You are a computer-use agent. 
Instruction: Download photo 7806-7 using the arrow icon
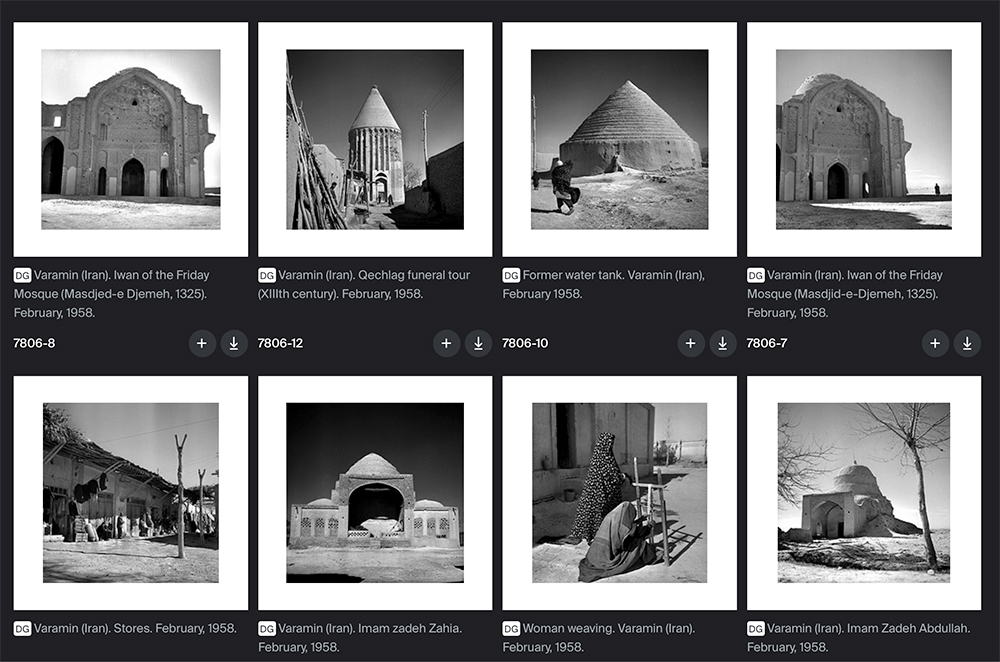(x=967, y=344)
